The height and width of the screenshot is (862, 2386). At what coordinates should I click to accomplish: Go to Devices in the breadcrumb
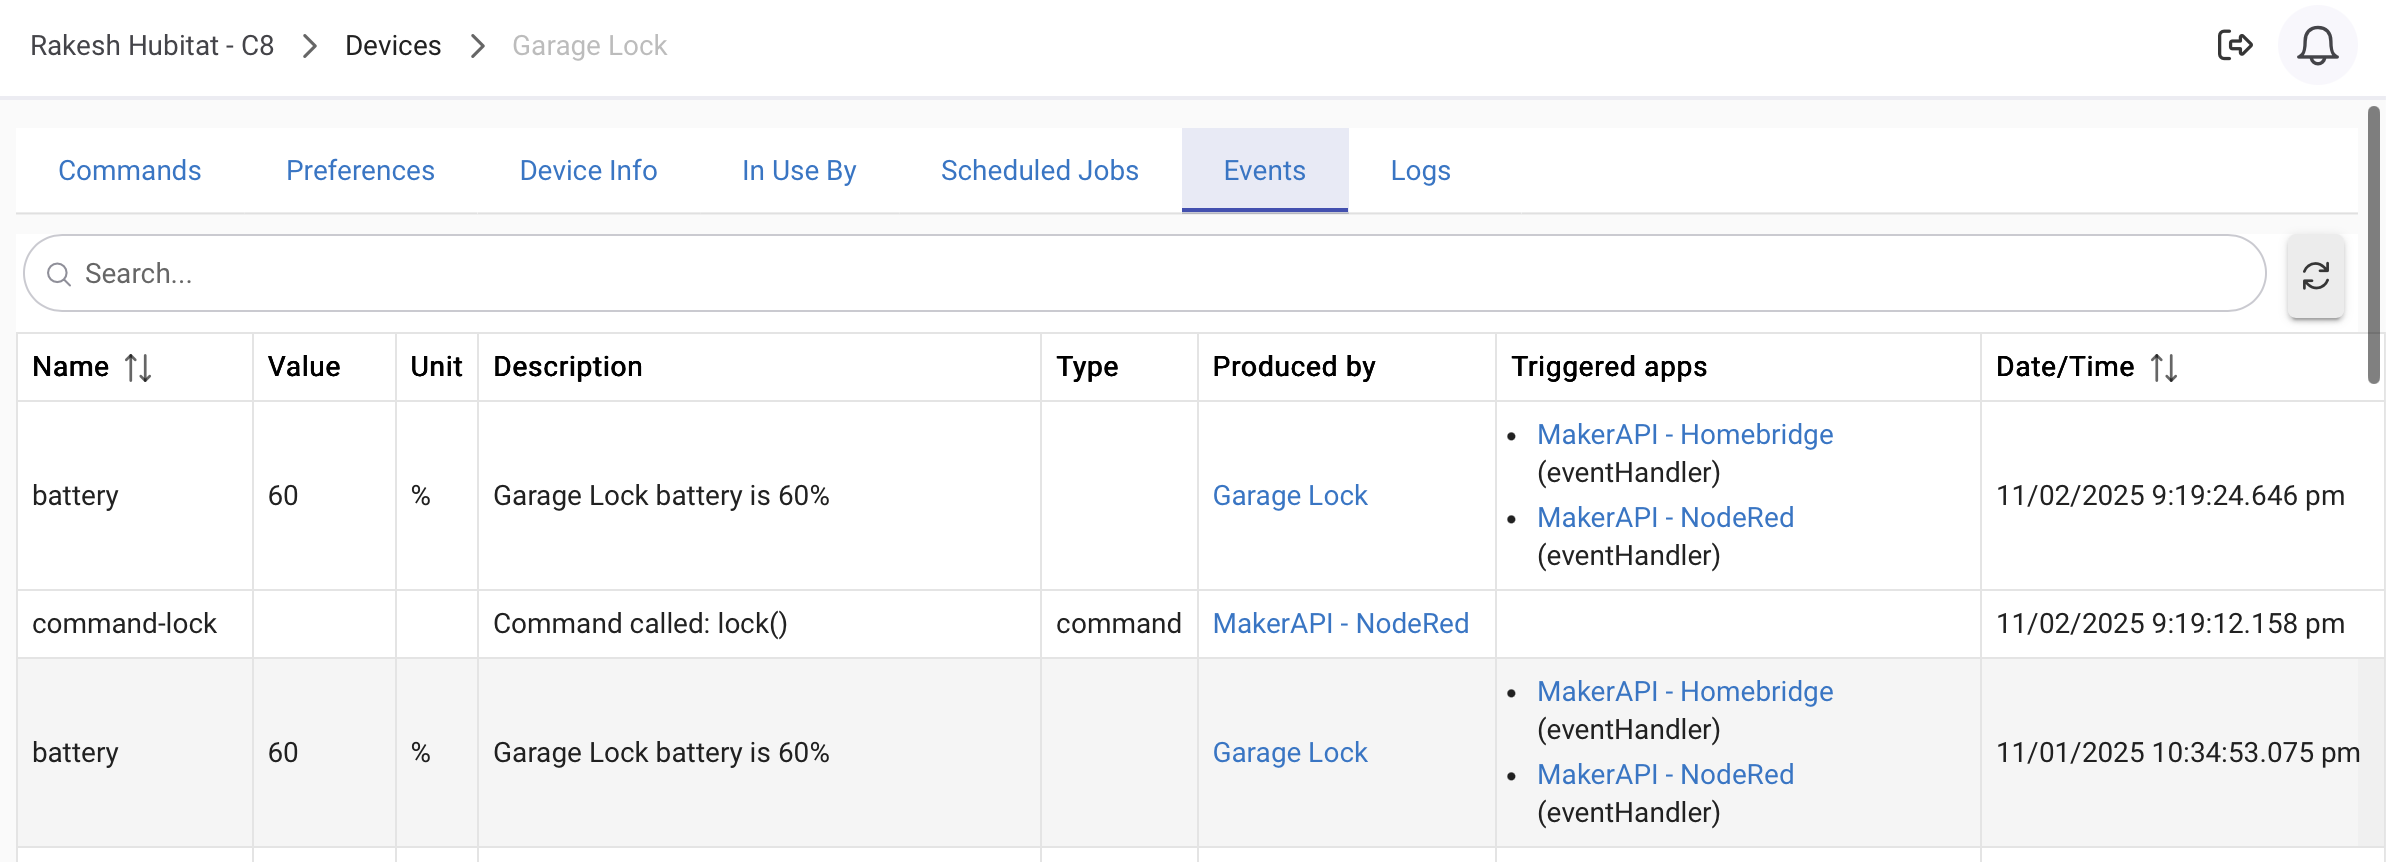[x=393, y=46]
